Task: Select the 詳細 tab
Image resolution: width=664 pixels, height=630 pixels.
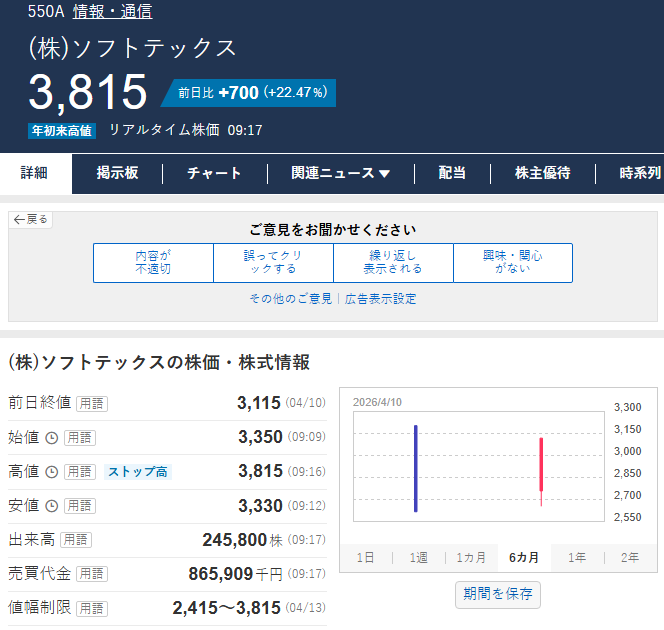Action: pos(34,173)
